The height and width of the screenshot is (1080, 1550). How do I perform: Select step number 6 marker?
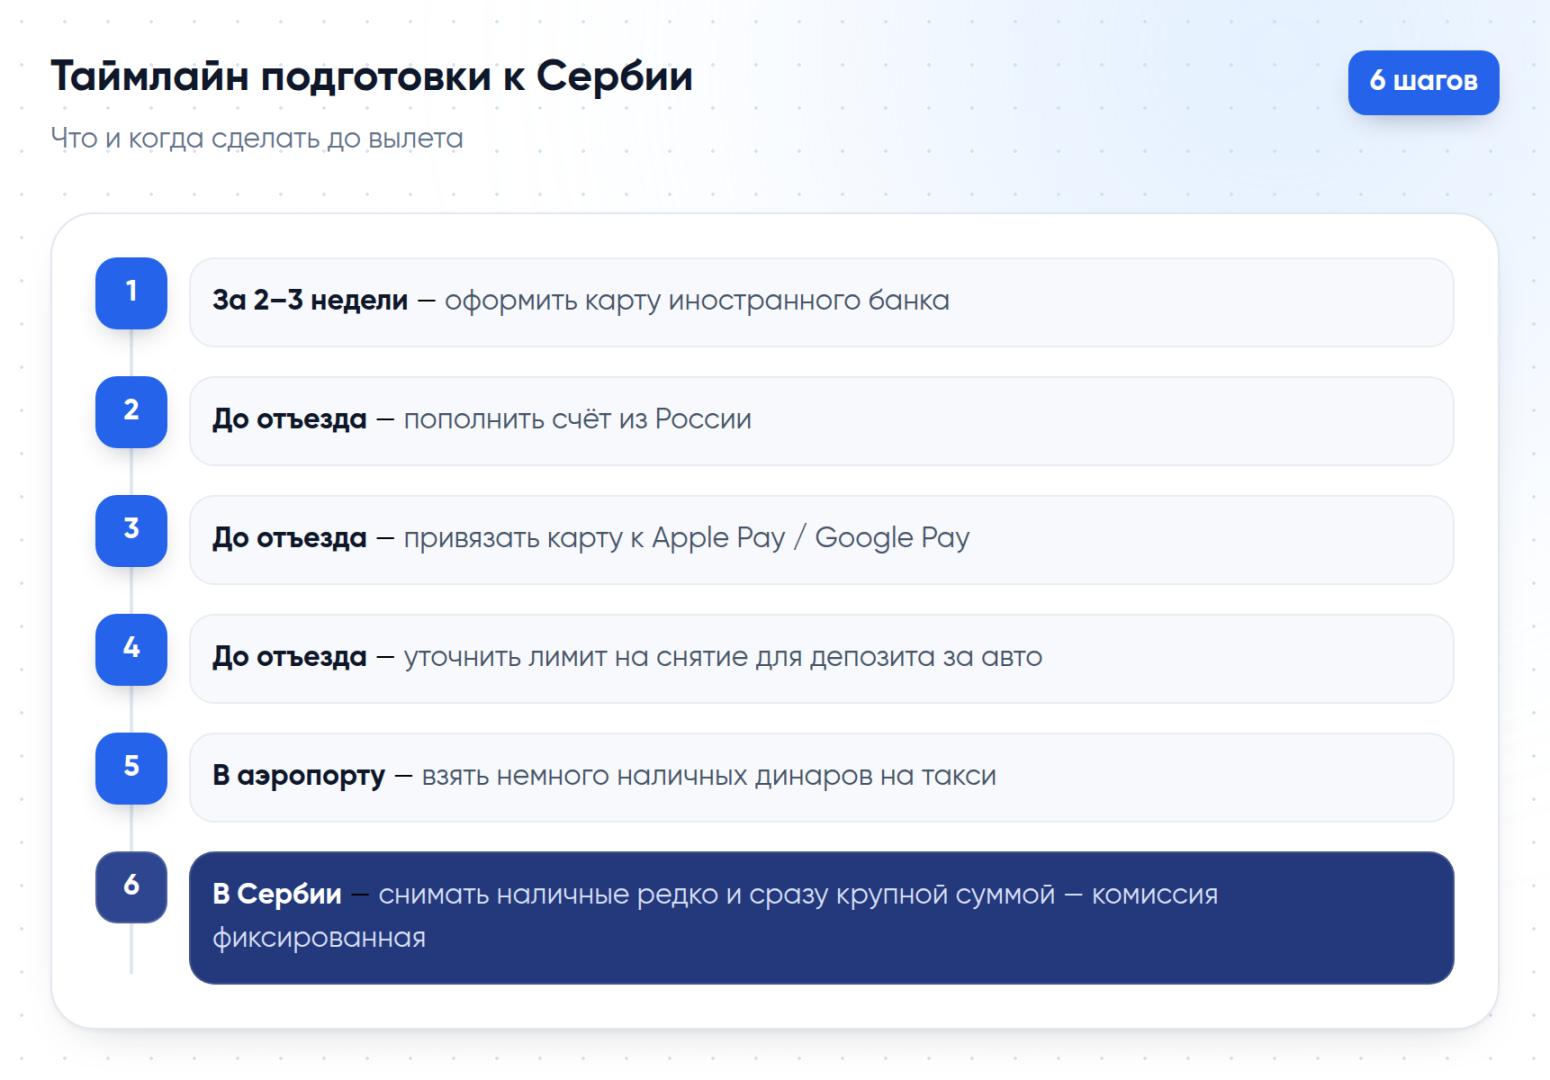[x=131, y=887]
